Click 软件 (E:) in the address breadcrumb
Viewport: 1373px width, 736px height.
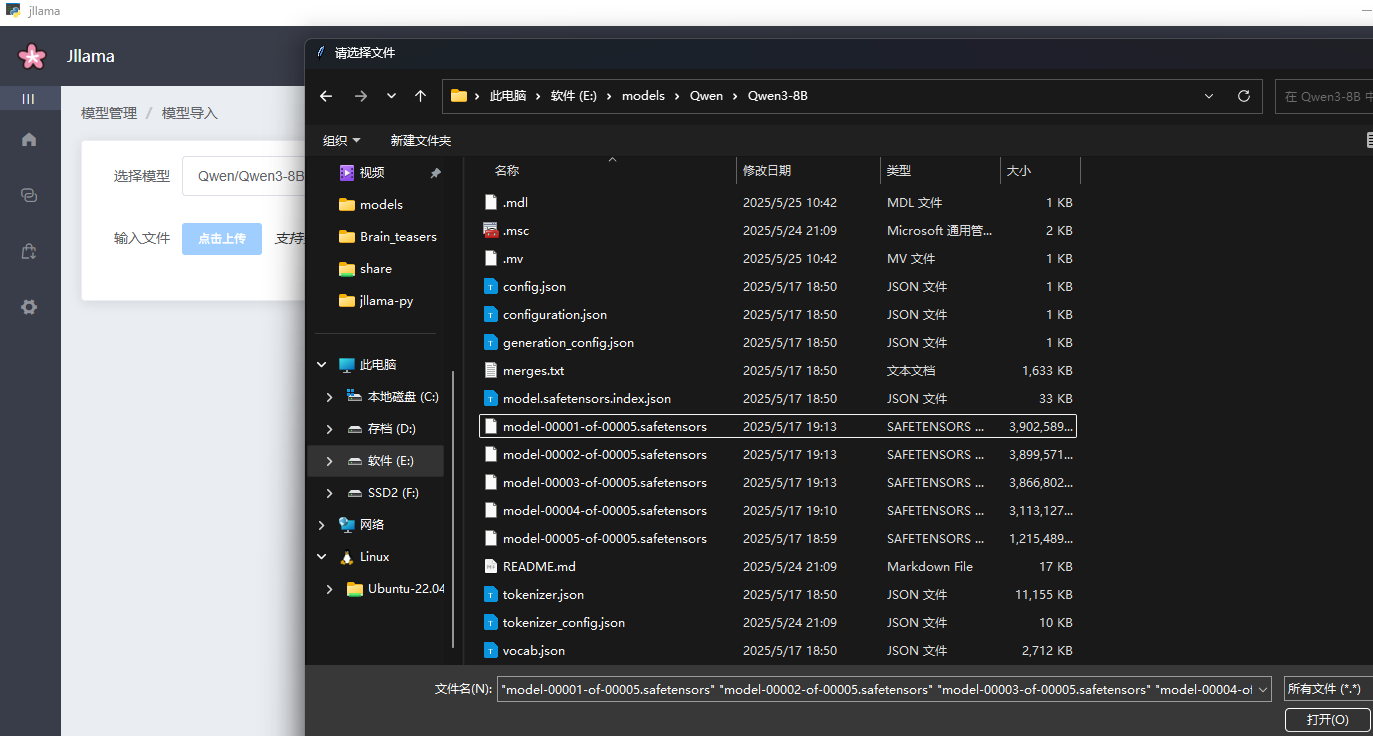pyautogui.click(x=573, y=96)
